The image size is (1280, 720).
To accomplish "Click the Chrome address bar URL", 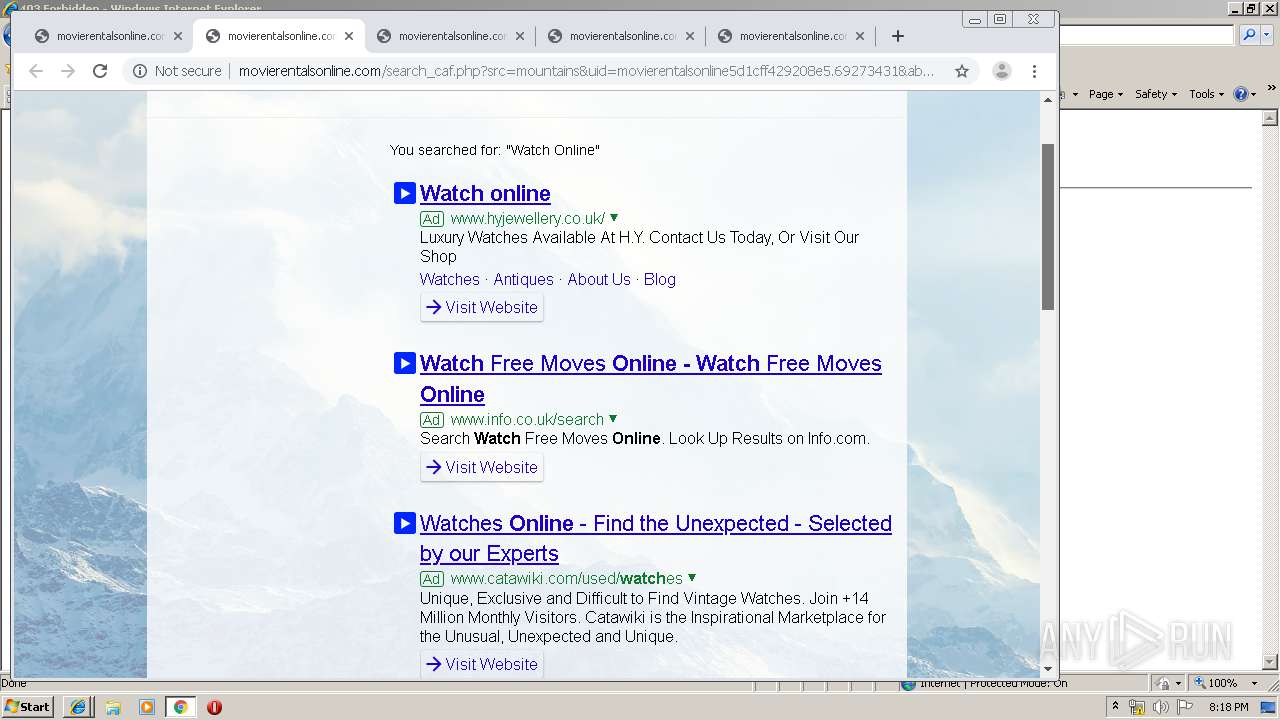I will pos(586,71).
